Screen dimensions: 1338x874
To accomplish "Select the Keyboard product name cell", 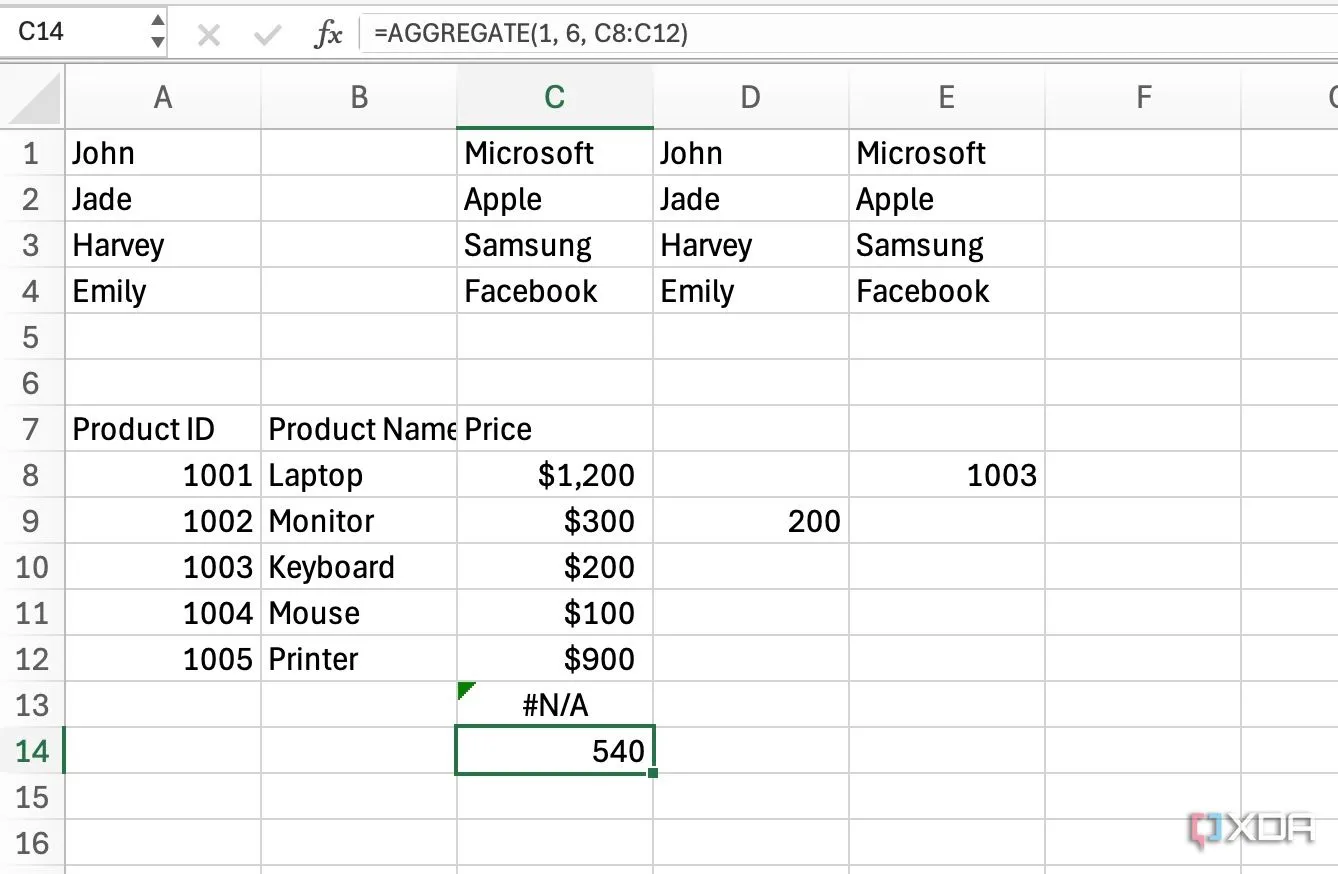I will [358, 567].
